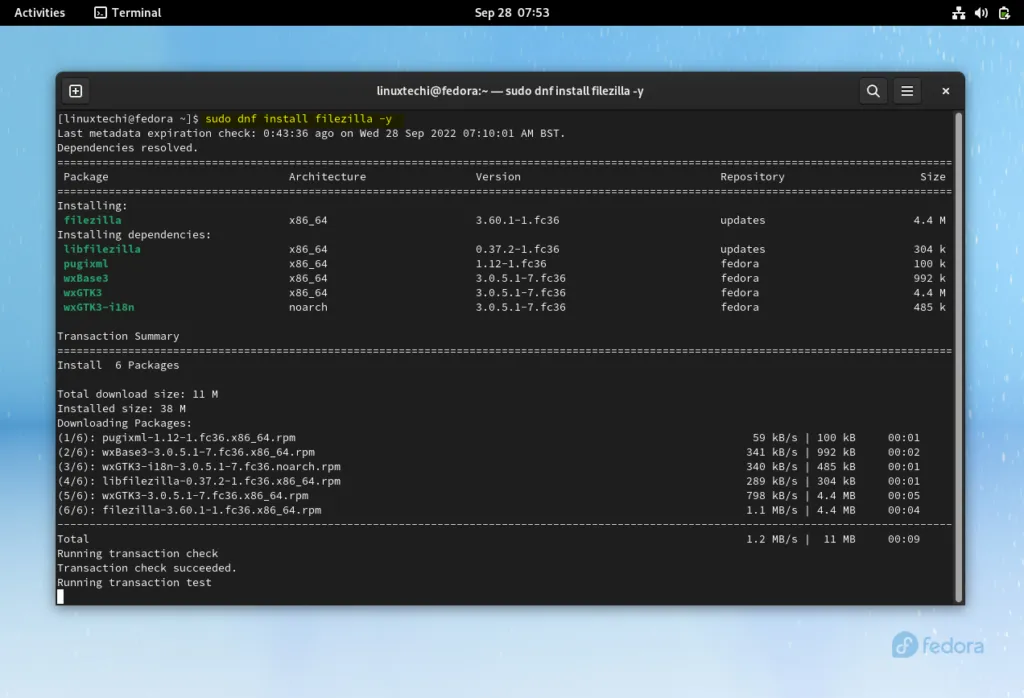Screen dimensions: 1024x698
Task: Open the Activities overview
Action: pyautogui.click(x=40, y=12)
